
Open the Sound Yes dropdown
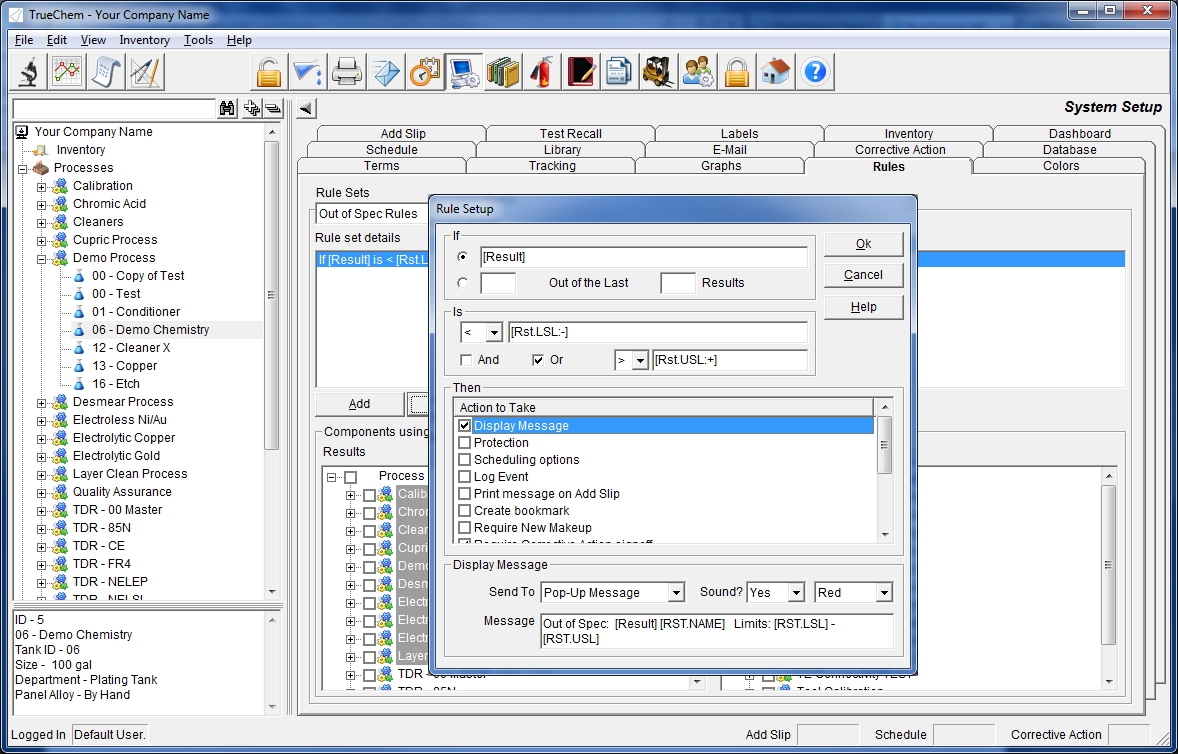pyautogui.click(x=796, y=593)
